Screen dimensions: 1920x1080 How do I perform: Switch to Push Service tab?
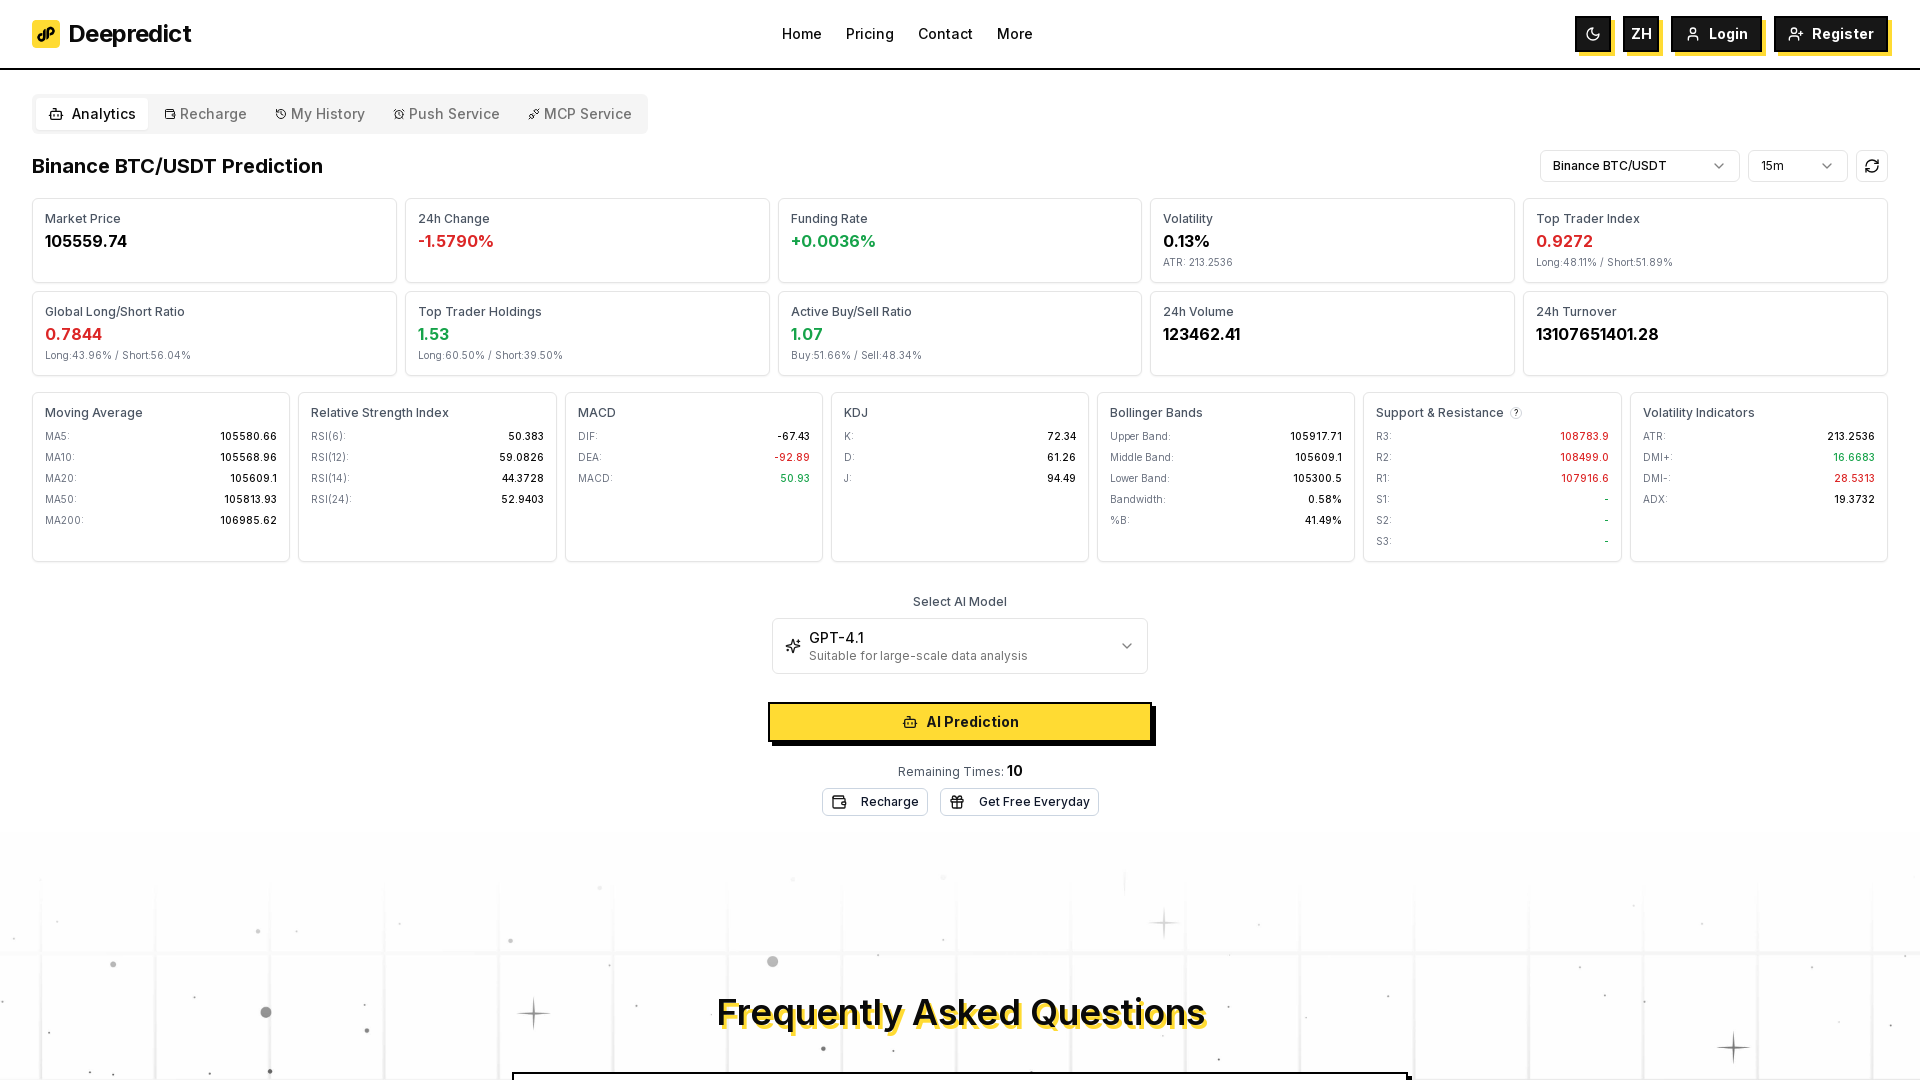pyautogui.click(x=446, y=114)
